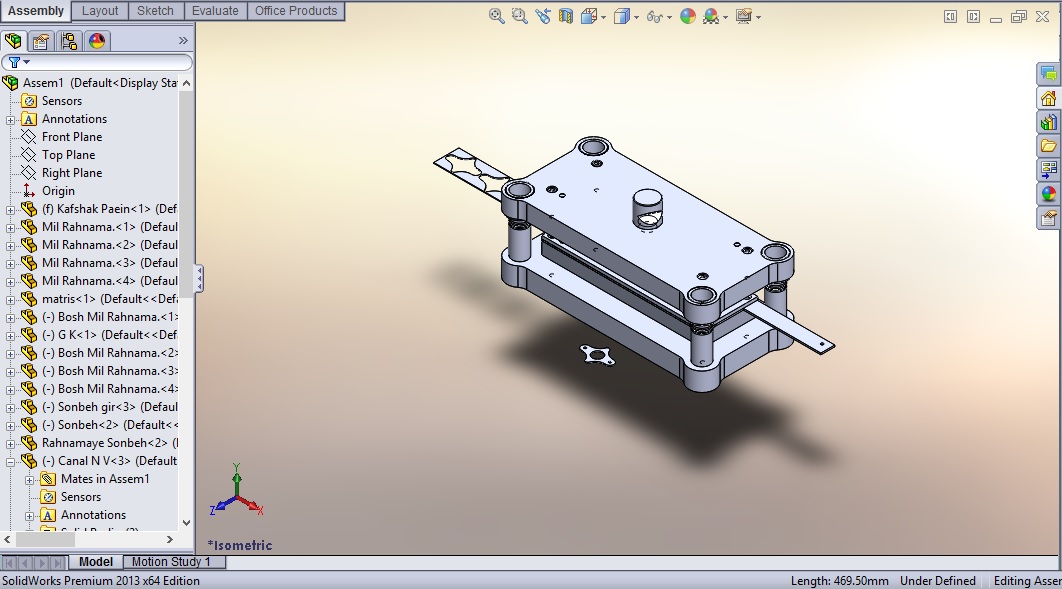Switch to the Layout tab
This screenshot has width=1062, height=589.
coord(100,11)
